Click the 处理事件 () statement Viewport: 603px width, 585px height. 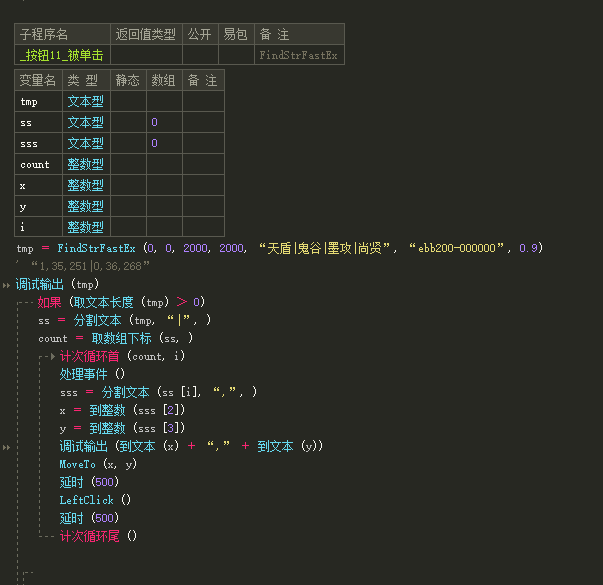pyautogui.click(x=92, y=374)
